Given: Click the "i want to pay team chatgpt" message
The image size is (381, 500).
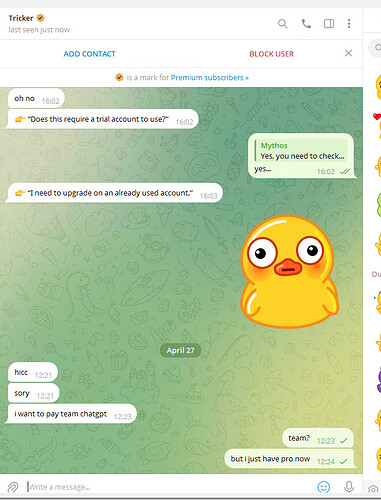Looking at the screenshot, I should pyautogui.click(x=71, y=414).
